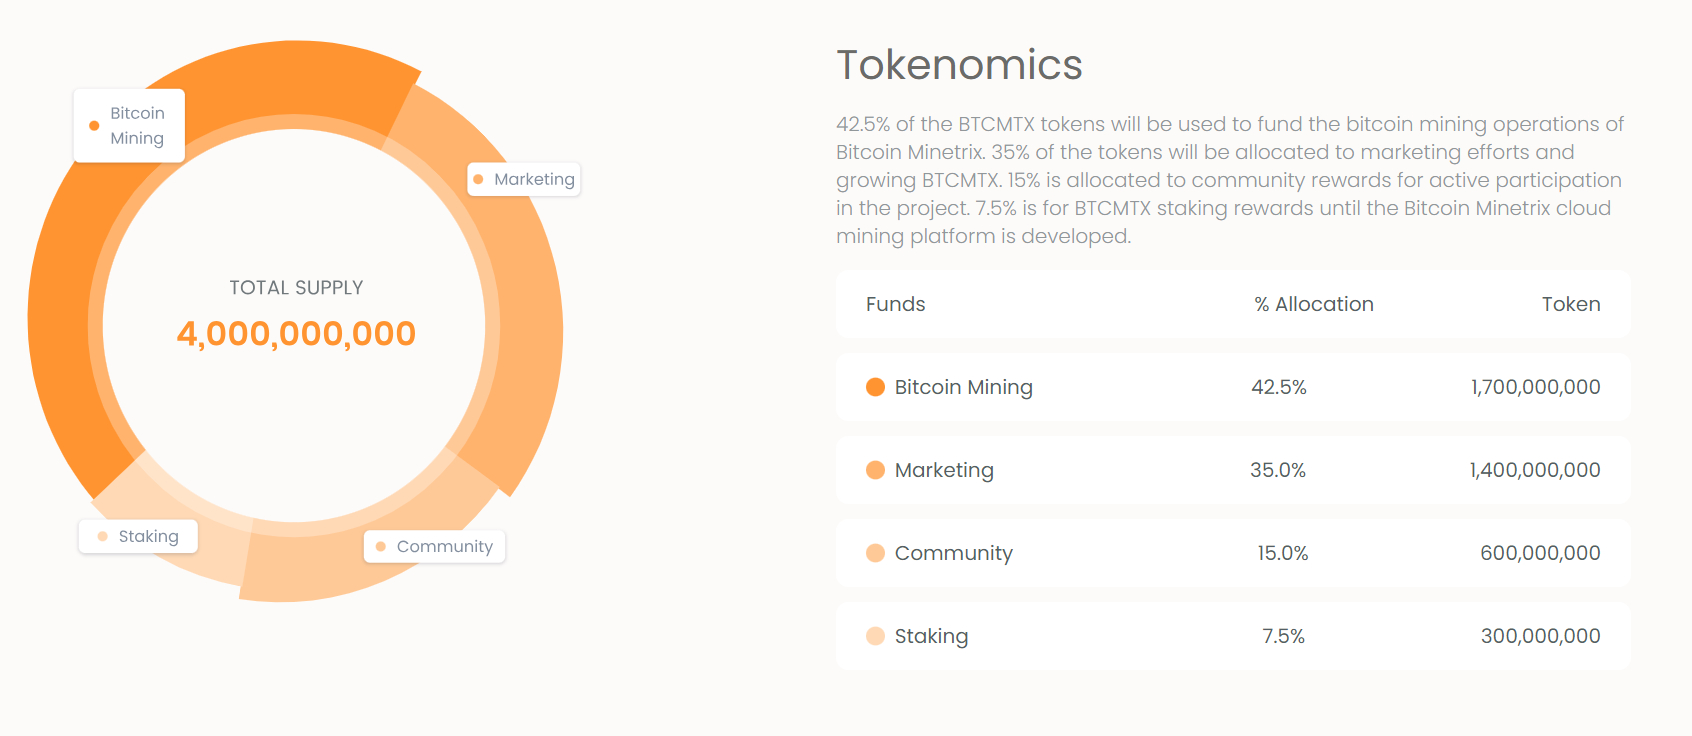Click the % Allocation column header

(x=1314, y=304)
